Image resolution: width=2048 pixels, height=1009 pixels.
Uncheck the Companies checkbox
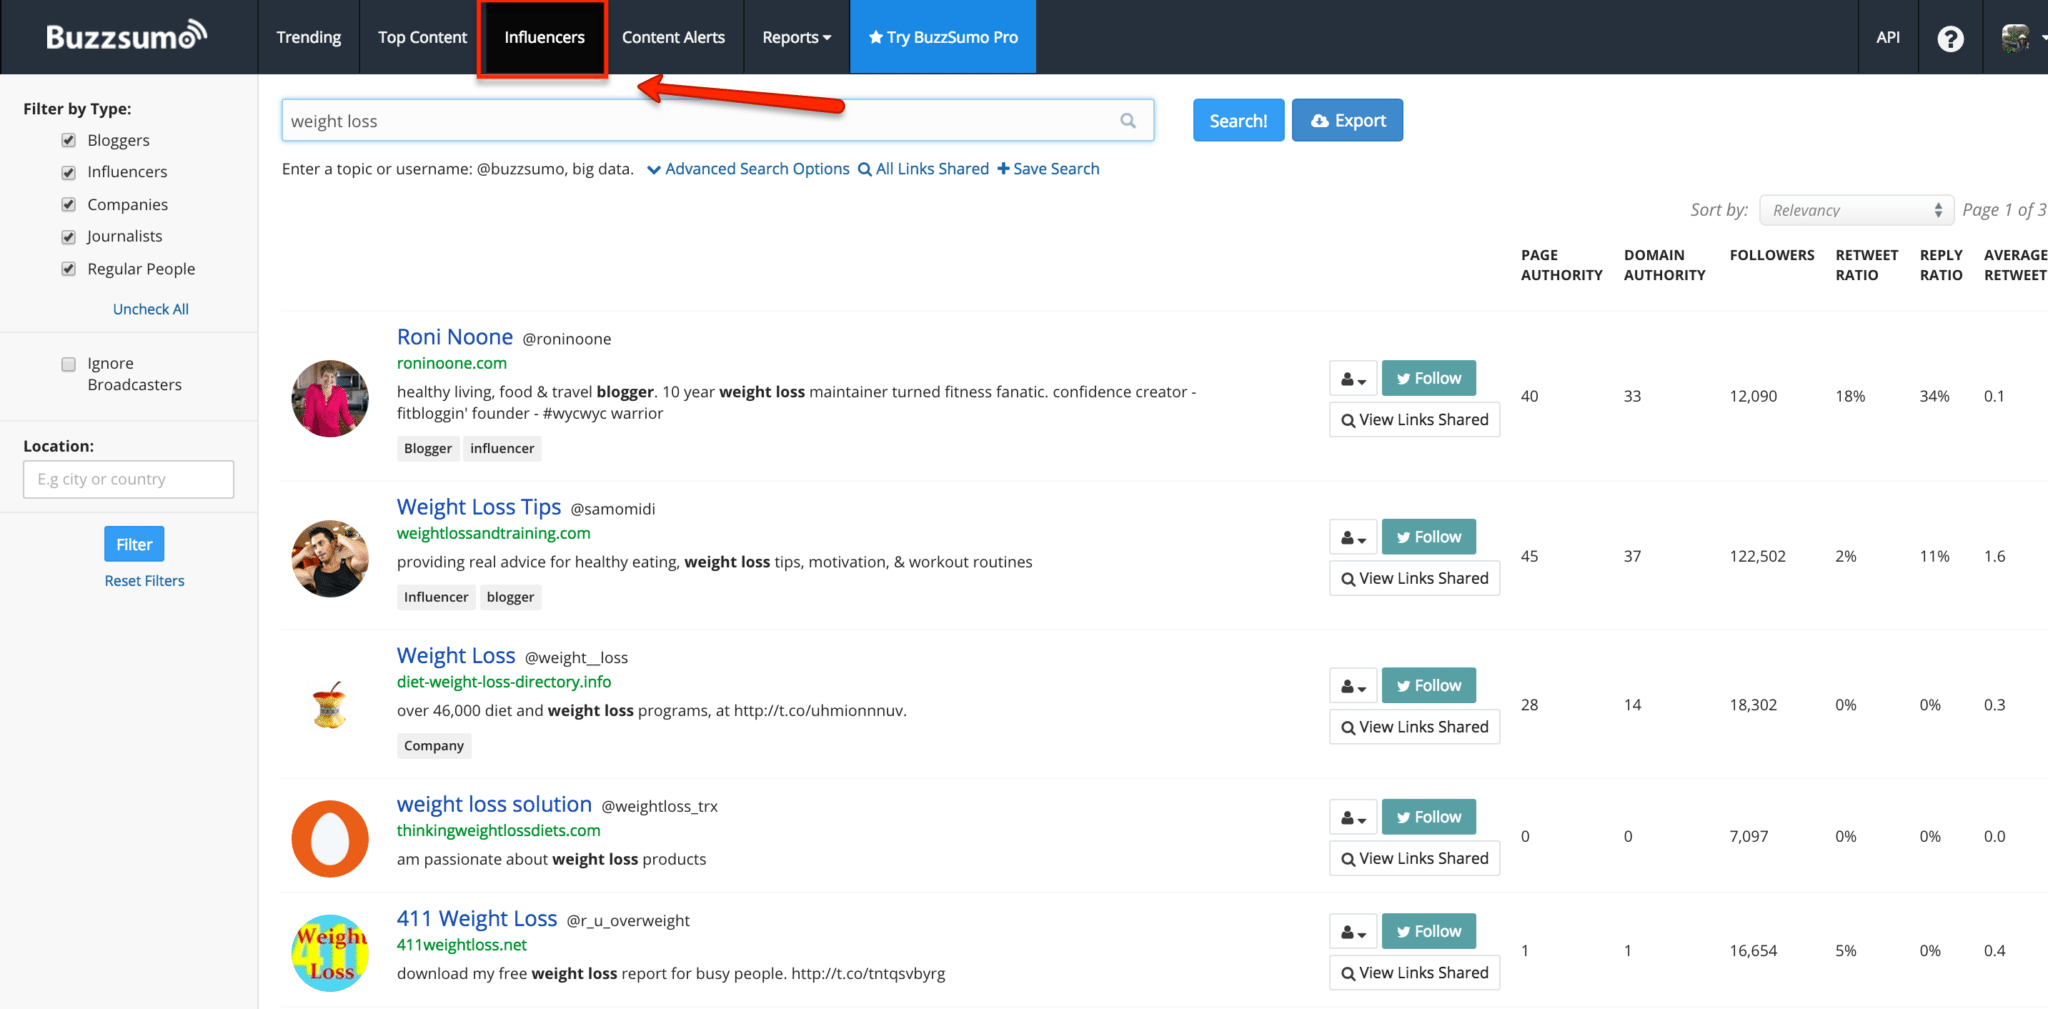69,204
